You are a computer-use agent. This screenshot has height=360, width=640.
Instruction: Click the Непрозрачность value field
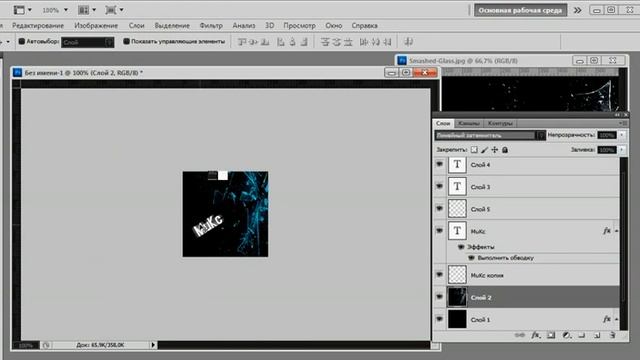point(607,135)
